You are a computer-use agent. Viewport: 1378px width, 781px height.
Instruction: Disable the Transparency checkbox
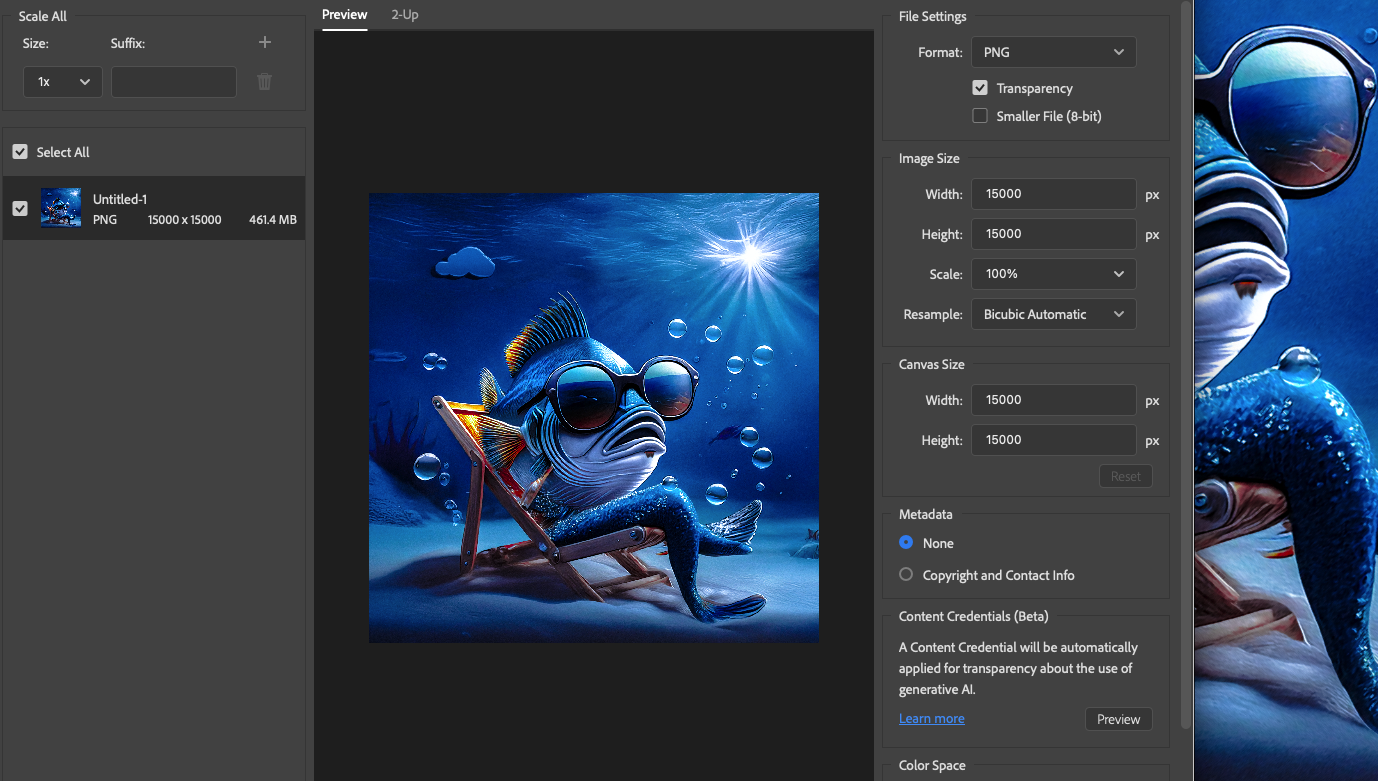point(980,88)
